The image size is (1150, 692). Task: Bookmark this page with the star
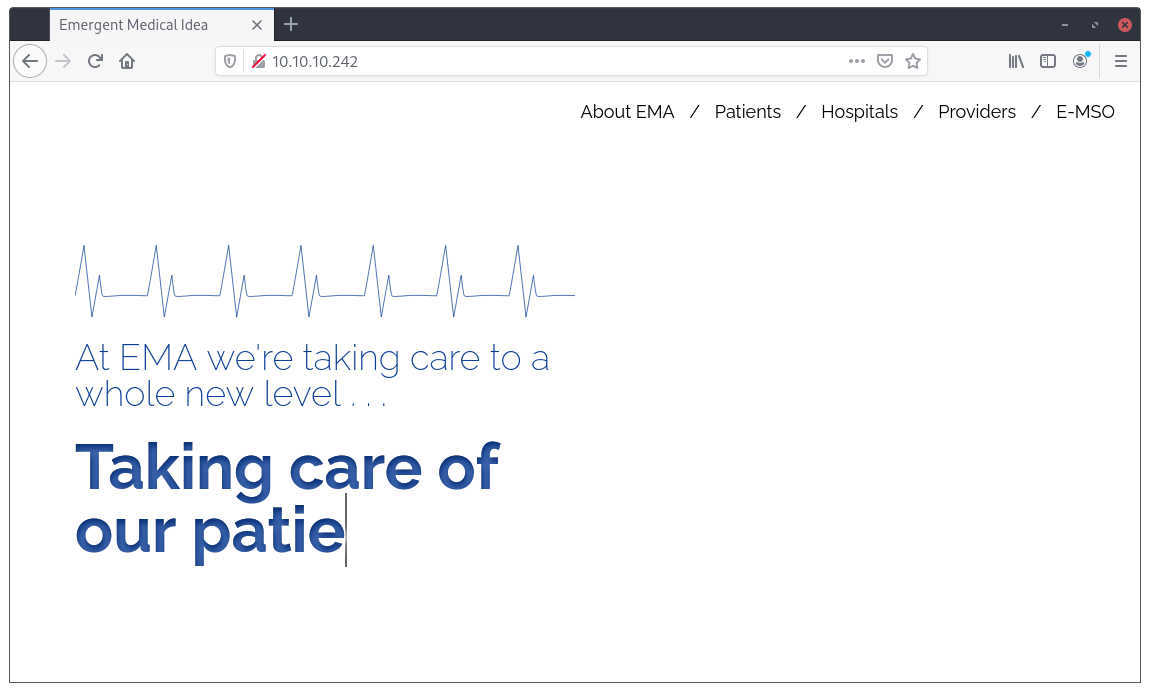pos(912,61)
